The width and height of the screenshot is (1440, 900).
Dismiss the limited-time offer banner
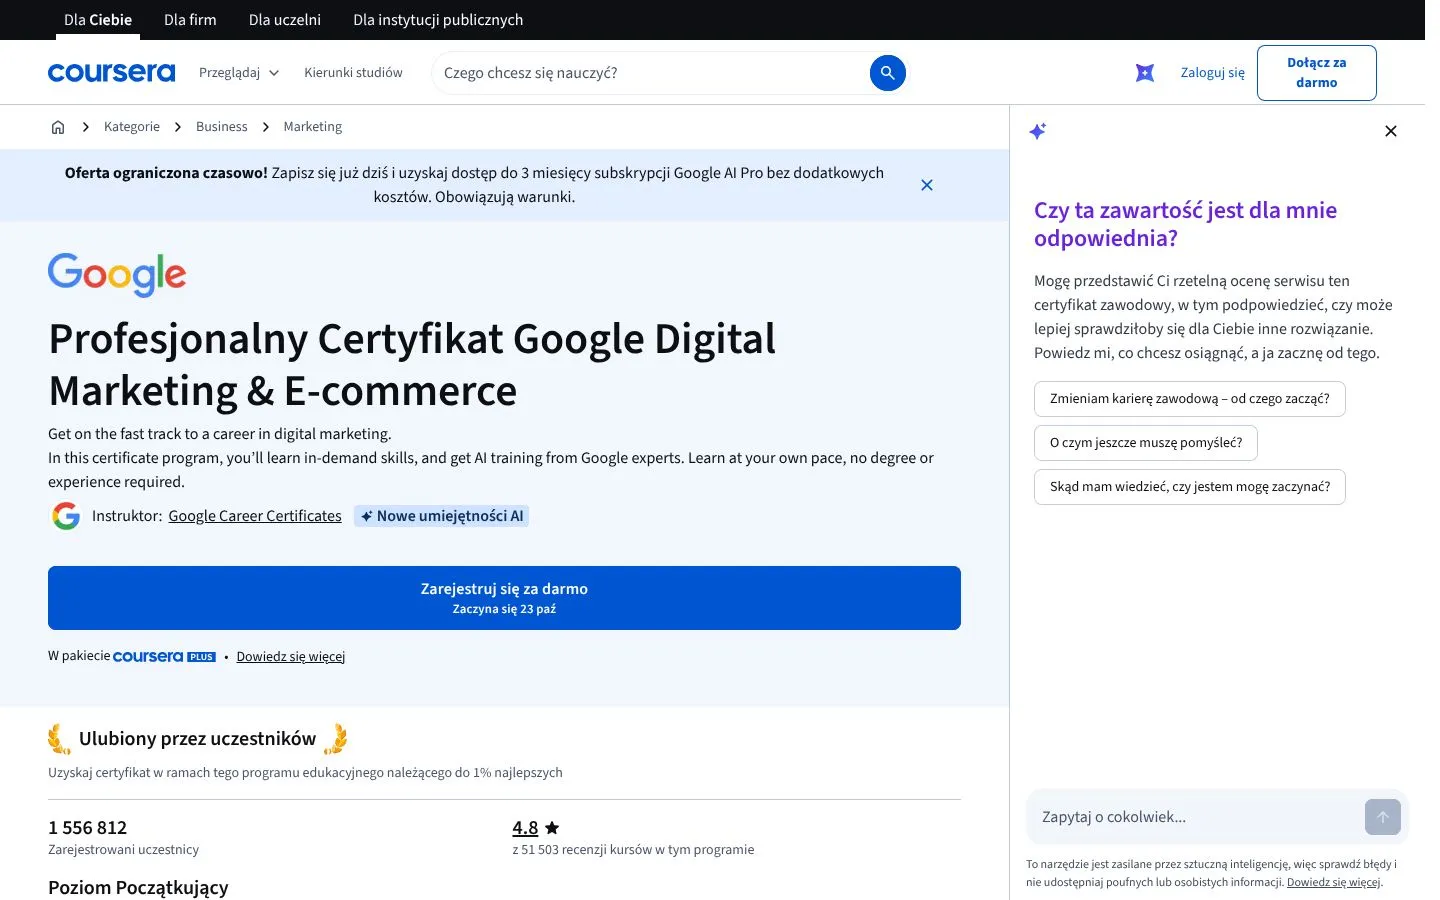coord(927,185)
